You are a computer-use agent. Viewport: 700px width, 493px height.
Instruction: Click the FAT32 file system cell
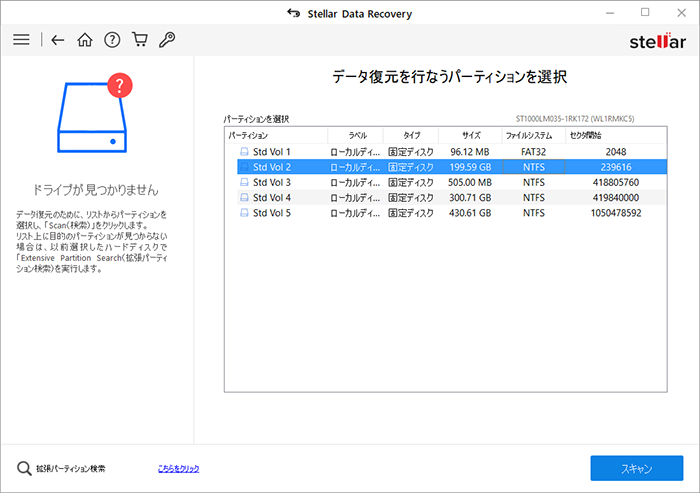(533, 152)
